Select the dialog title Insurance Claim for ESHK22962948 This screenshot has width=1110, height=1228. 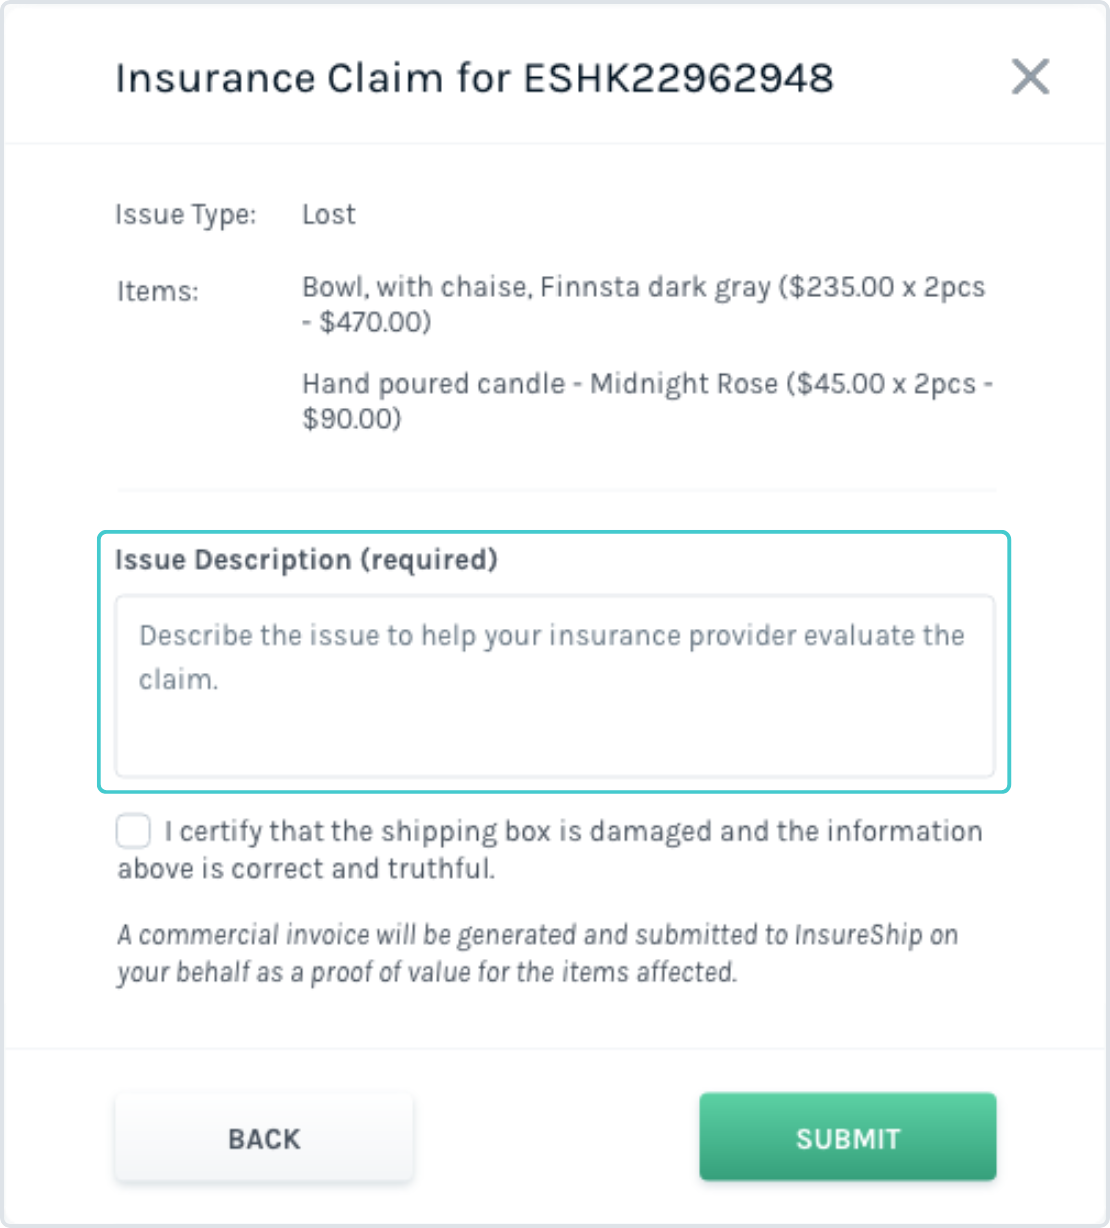[476, 78]
